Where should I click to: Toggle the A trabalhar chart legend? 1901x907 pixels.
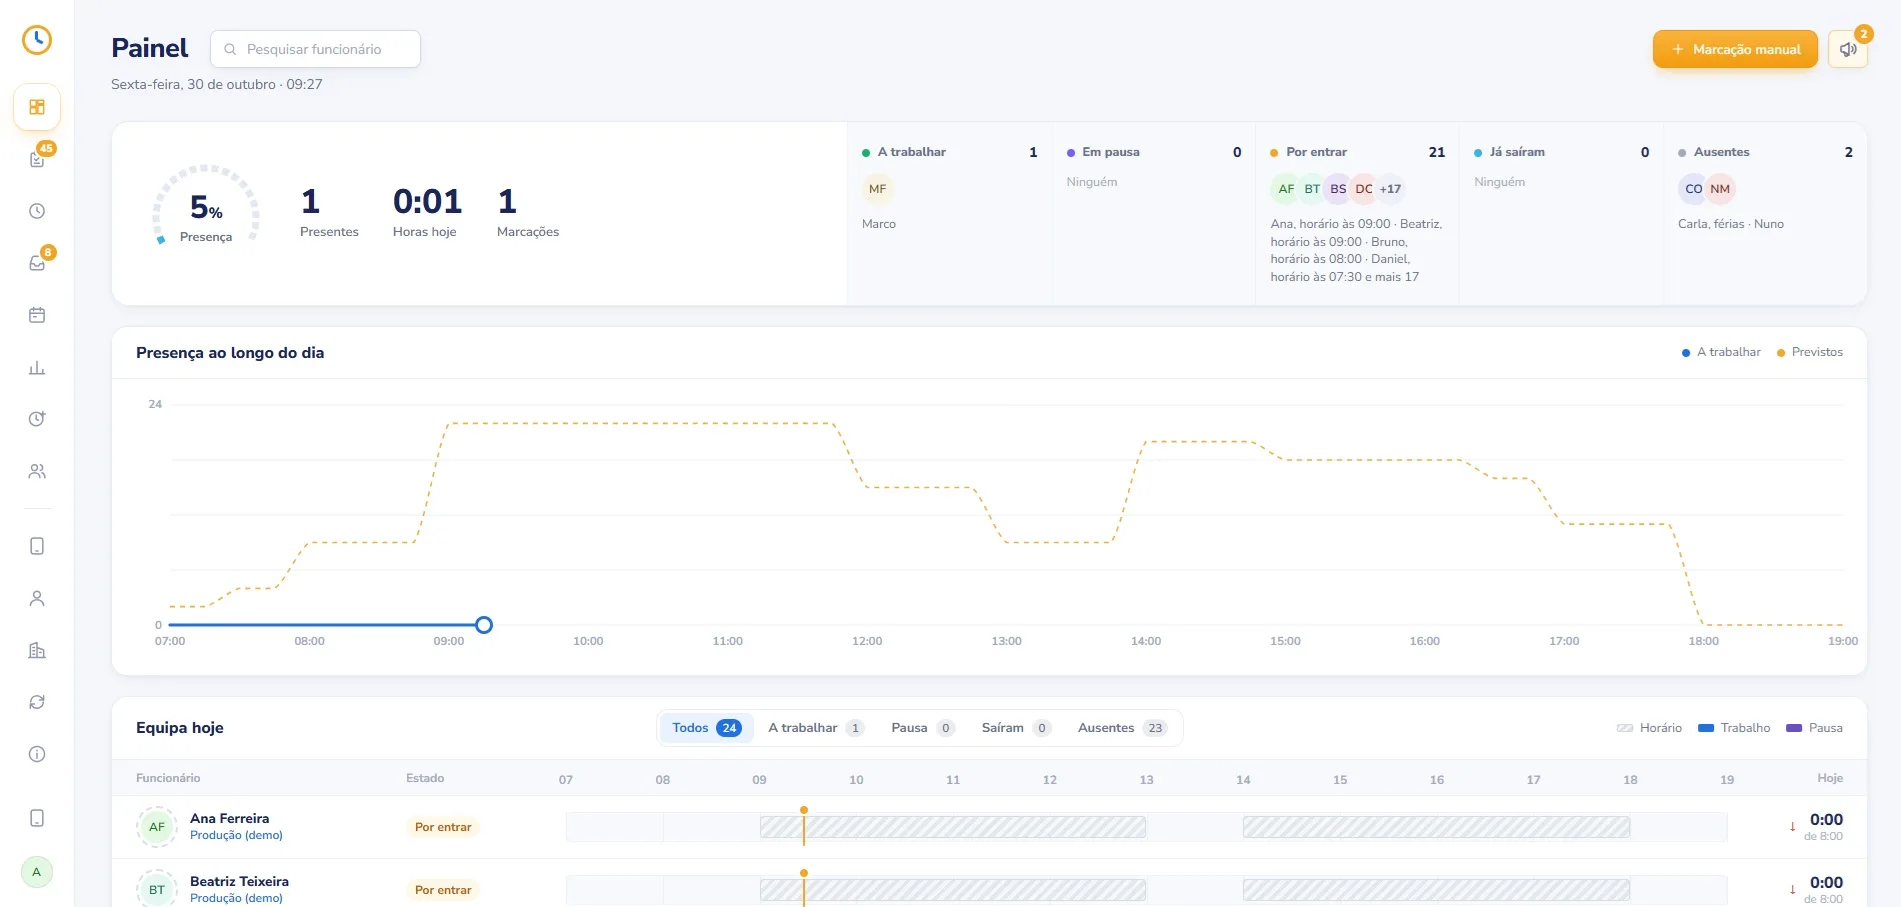1721,352
